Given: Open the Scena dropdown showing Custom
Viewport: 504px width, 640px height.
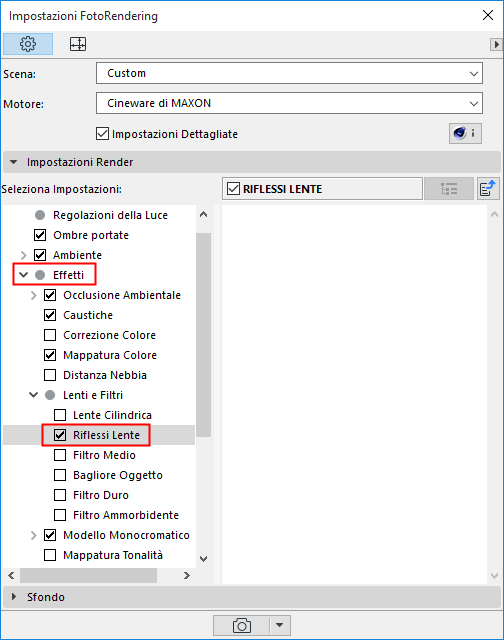Looking at the screenshot, I should point(289,73).
